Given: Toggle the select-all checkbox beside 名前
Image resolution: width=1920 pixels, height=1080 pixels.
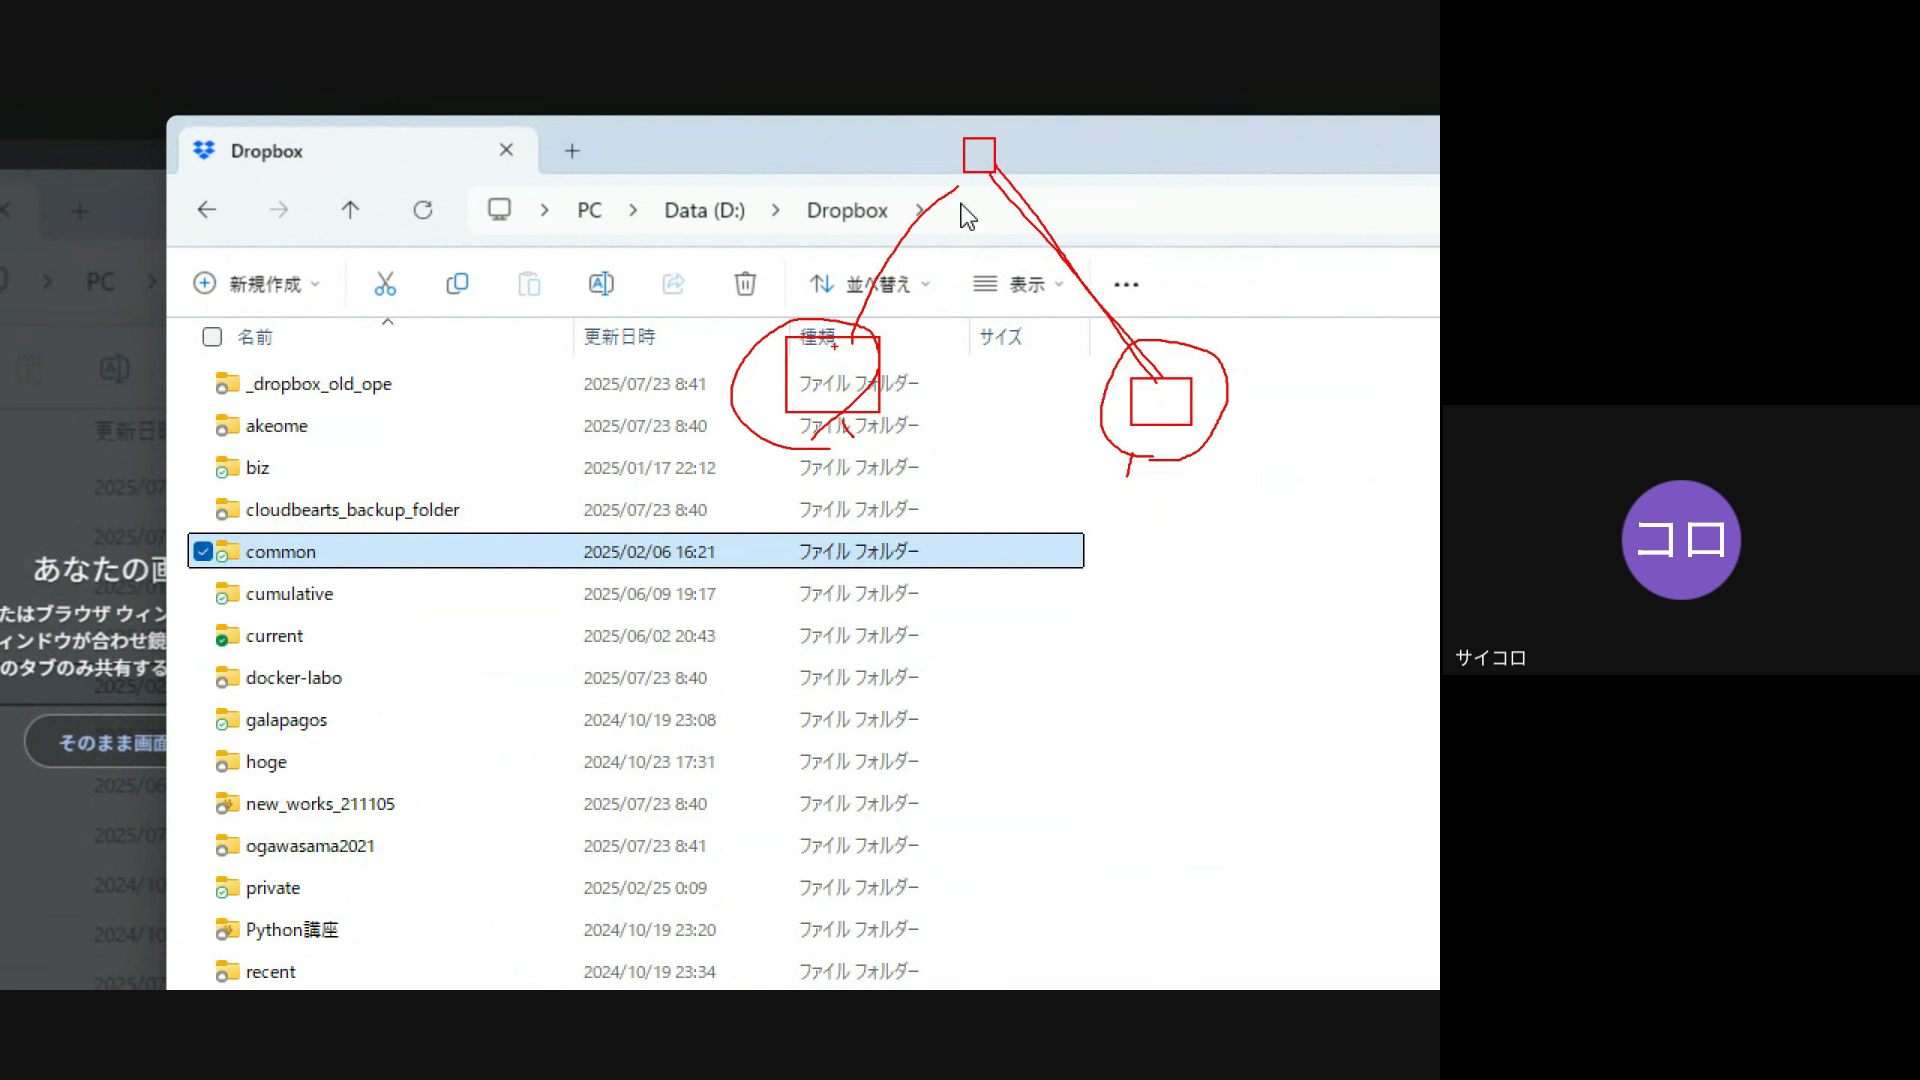Looking at the screenshot, I should click(212, 337).
